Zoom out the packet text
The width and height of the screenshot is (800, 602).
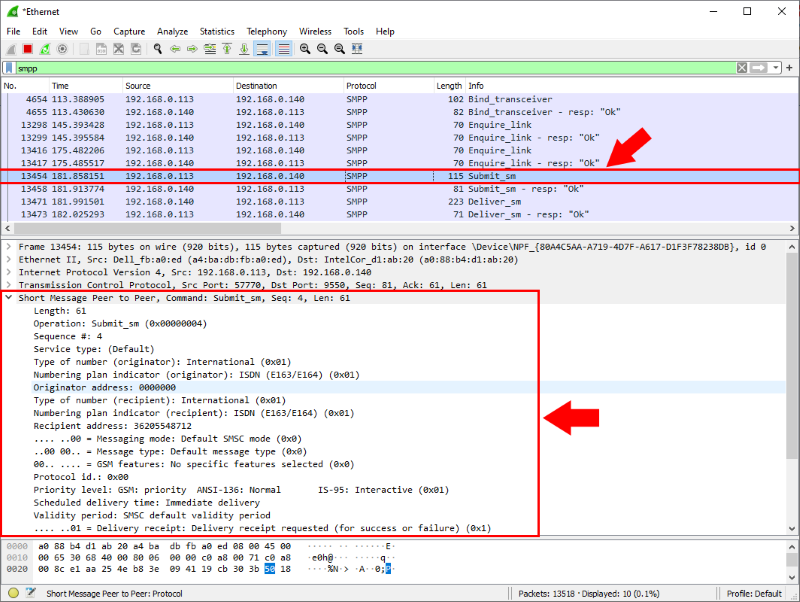point(322,49)
